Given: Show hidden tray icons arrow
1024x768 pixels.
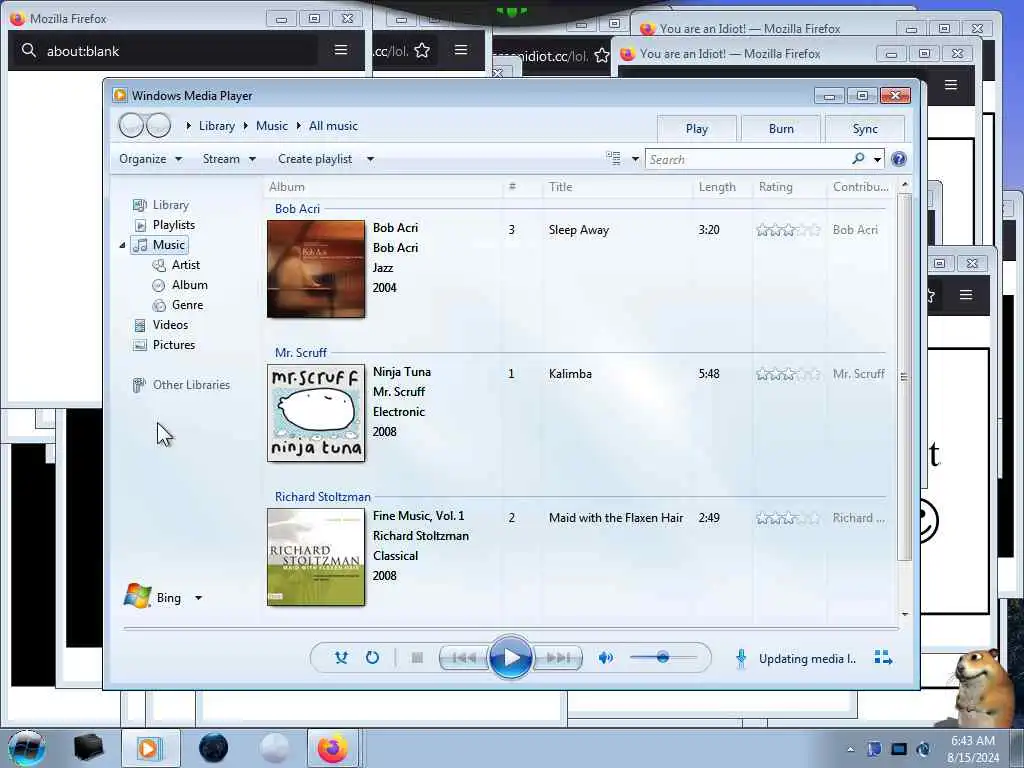Looking at the screenshot, I should click(x=850, y=750).
